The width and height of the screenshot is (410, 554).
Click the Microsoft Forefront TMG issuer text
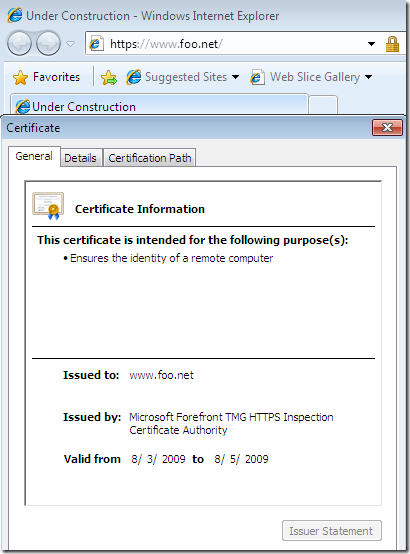coord(231,423)
